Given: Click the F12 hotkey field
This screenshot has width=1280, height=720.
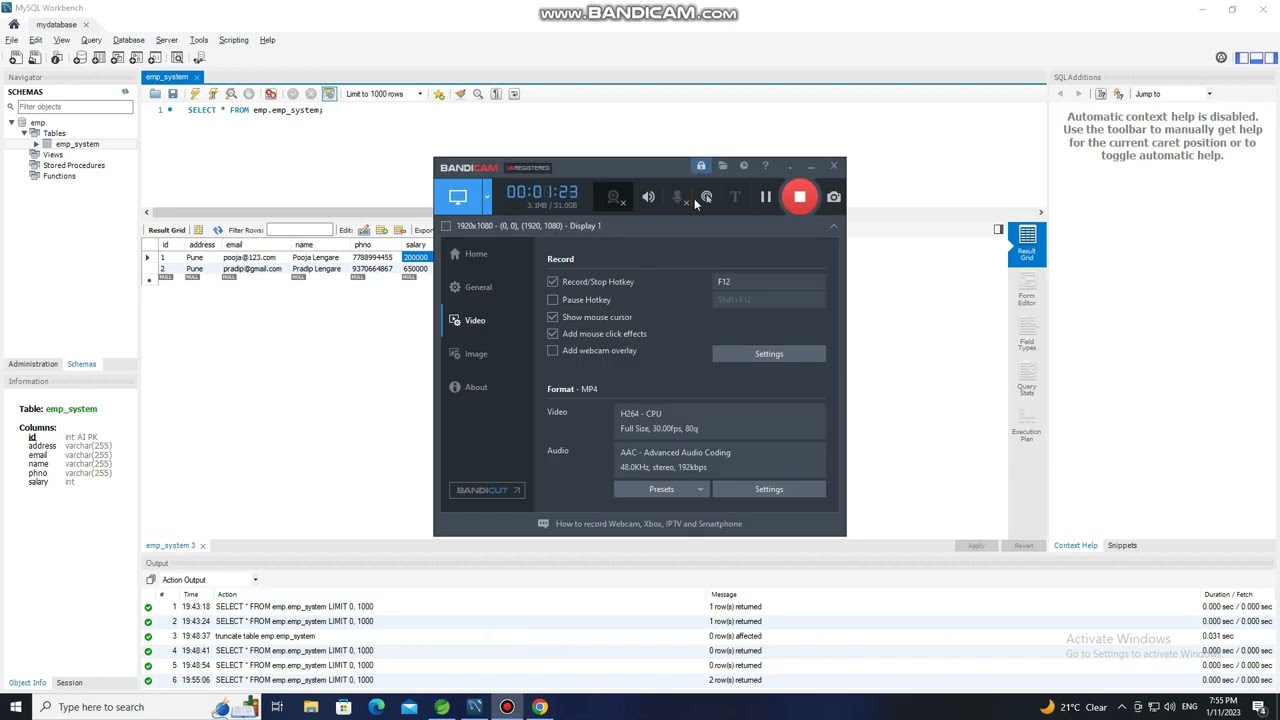Looking at the screenshot, I should pos(769,282).
